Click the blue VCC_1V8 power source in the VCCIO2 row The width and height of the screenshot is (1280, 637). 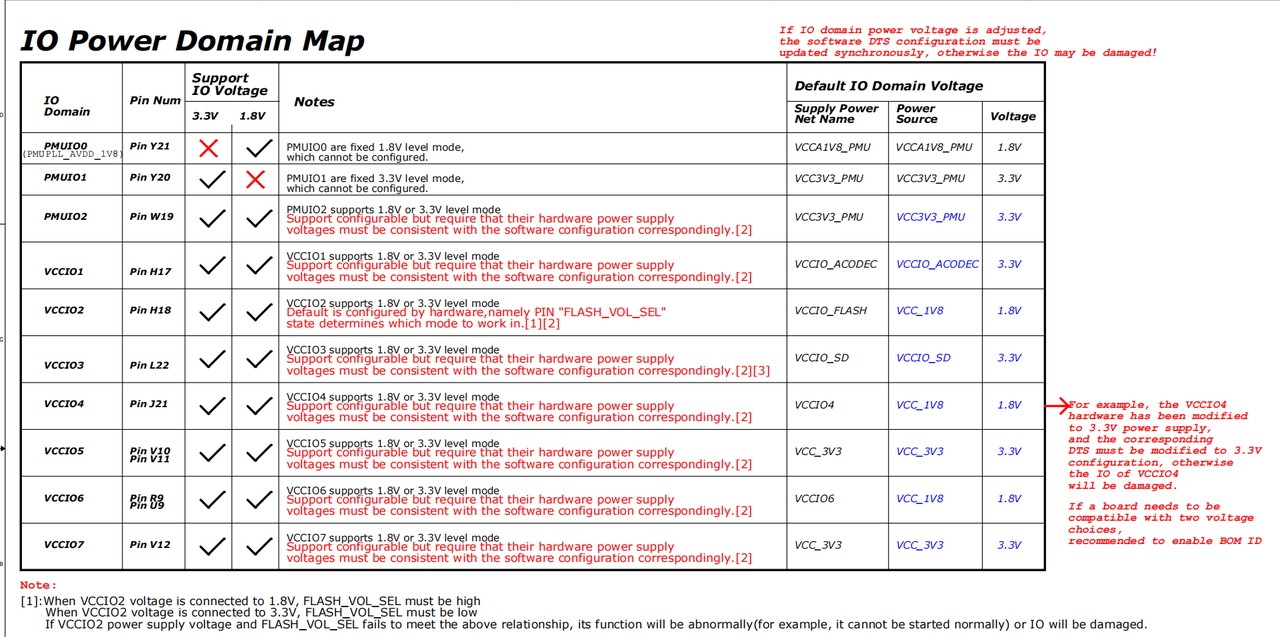(919, 311)
